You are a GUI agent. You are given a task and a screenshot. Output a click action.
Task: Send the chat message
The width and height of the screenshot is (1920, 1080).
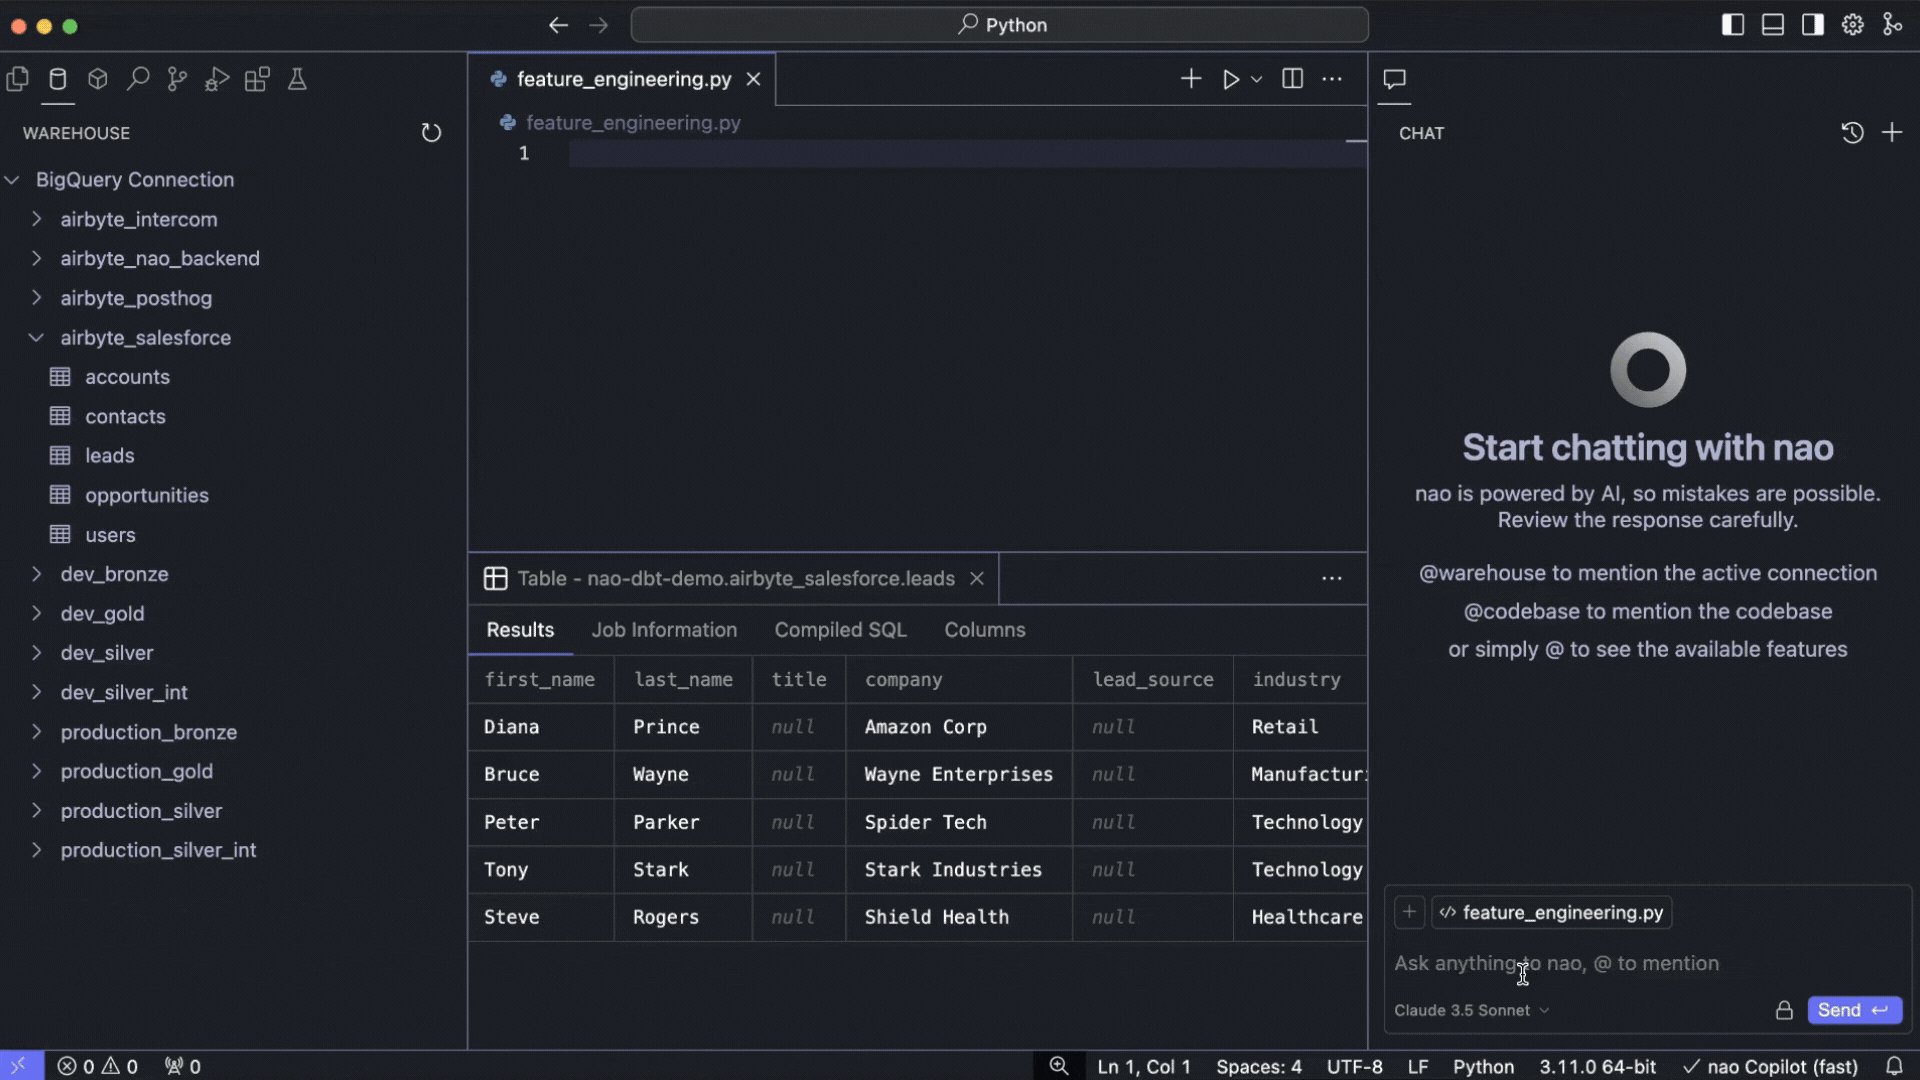1854,1010
